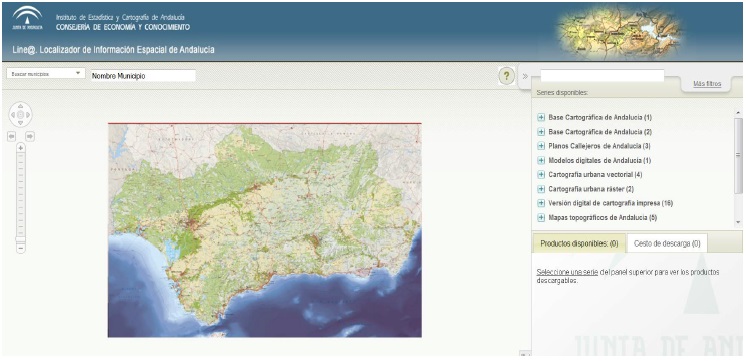Go to the next map extent arrow

coord(29,137)
